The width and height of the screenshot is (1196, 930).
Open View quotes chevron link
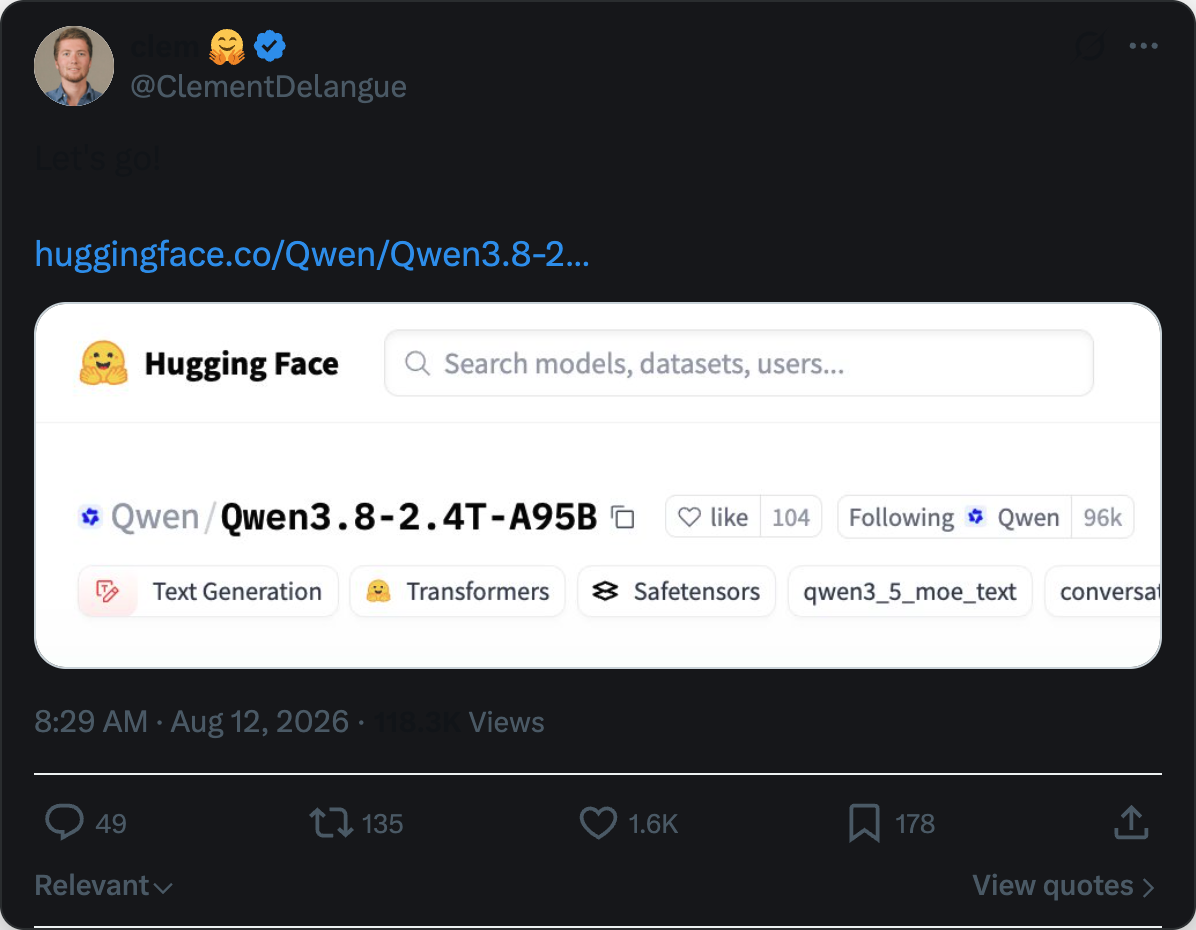[1063, 886]
